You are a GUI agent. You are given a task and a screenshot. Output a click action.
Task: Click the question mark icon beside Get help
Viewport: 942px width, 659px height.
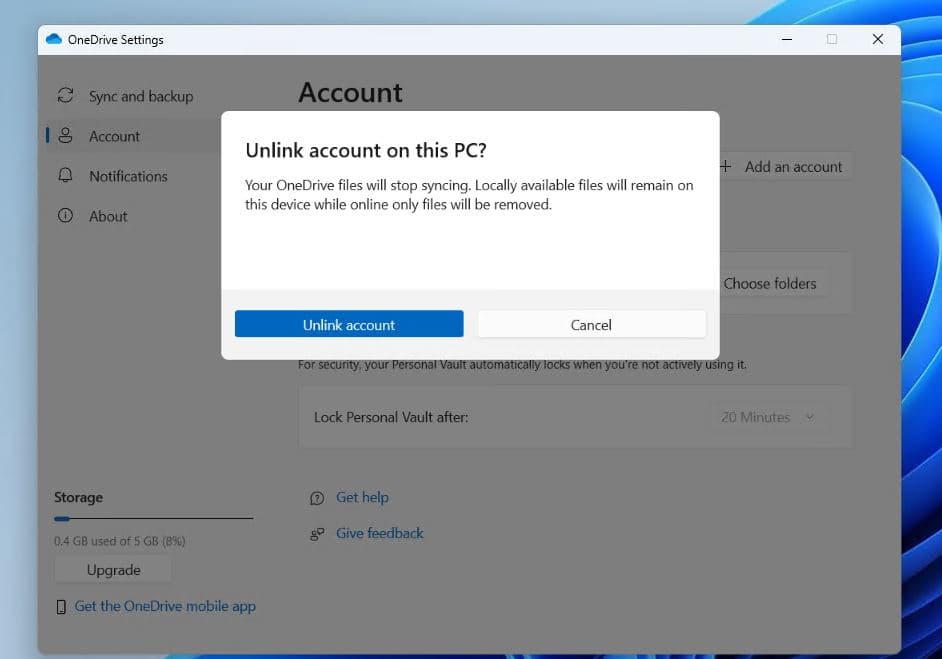coord(317,498)
